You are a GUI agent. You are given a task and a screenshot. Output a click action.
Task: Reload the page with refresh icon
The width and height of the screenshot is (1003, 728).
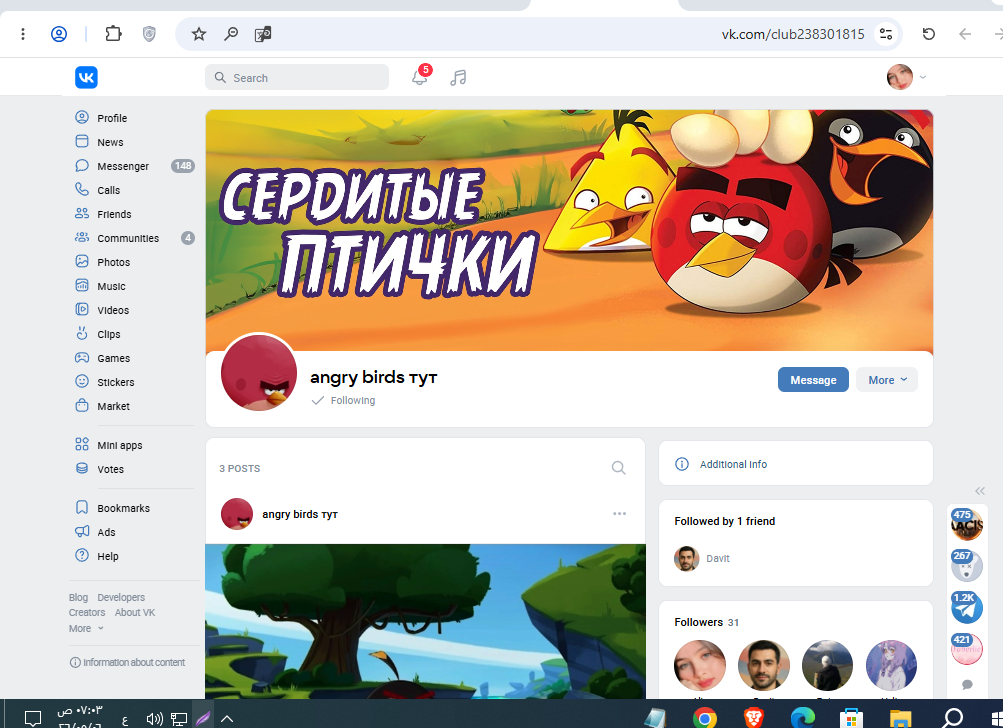click(929, 34)
